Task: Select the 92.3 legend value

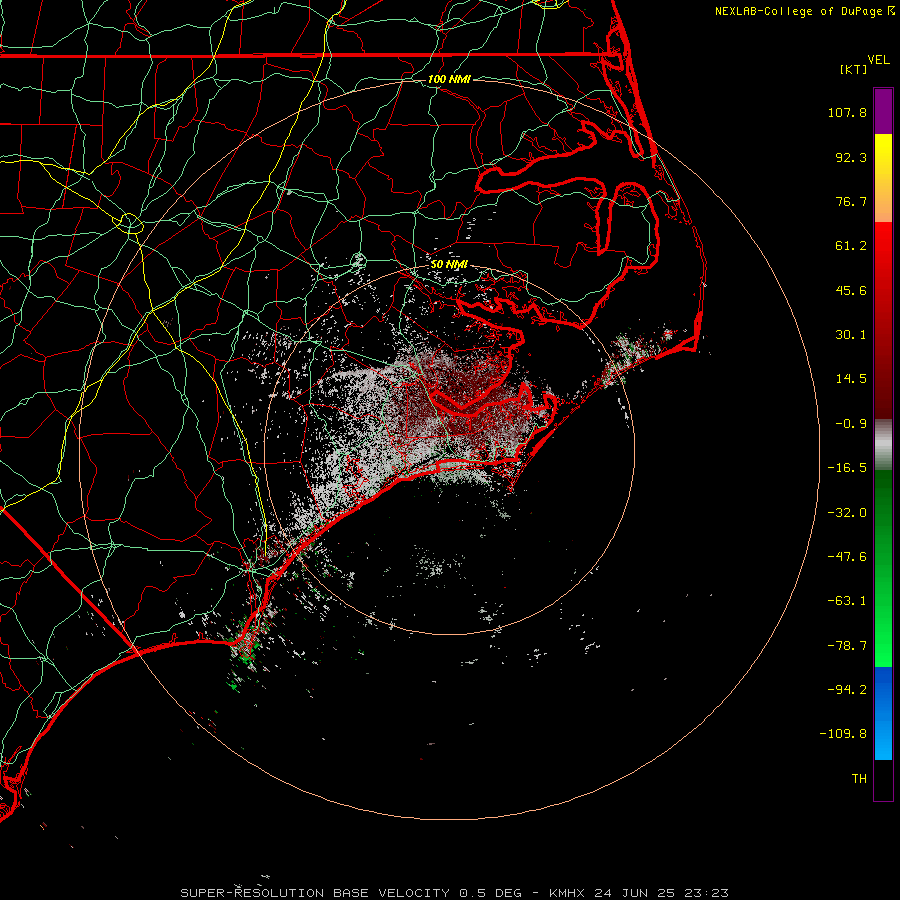Action: [851, 157]
